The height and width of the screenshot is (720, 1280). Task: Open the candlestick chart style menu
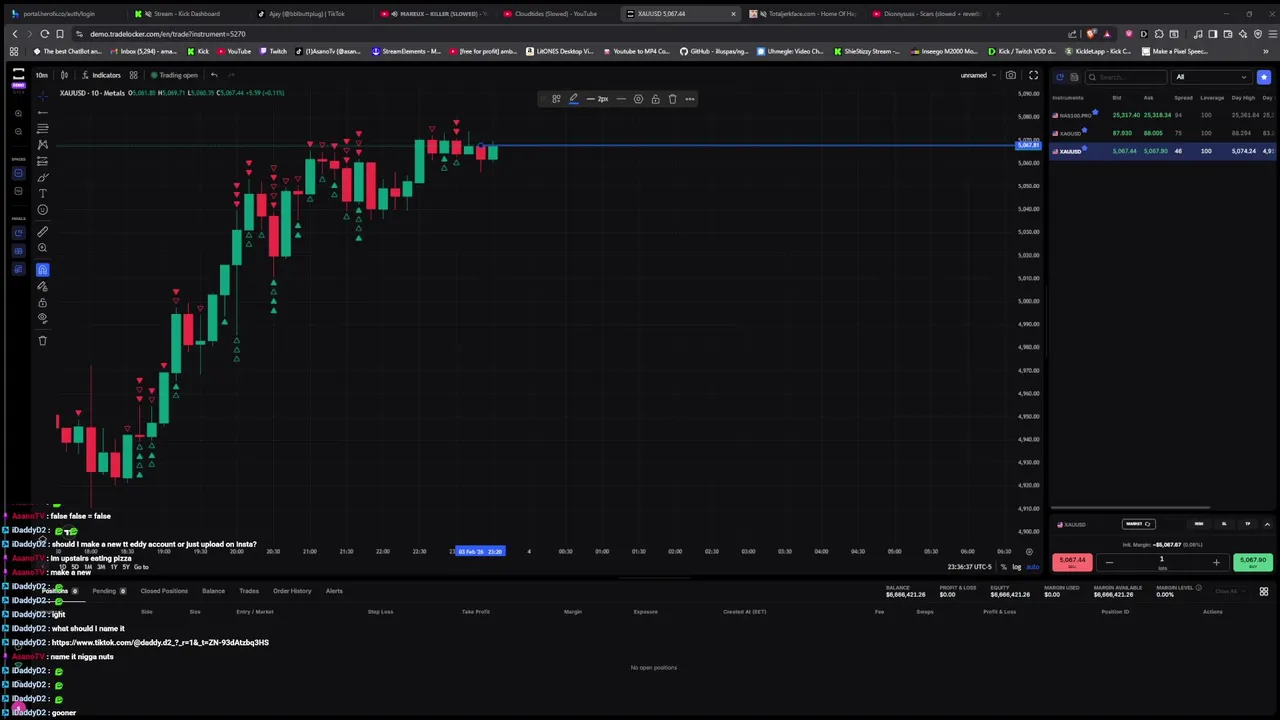tap(64, 75)
